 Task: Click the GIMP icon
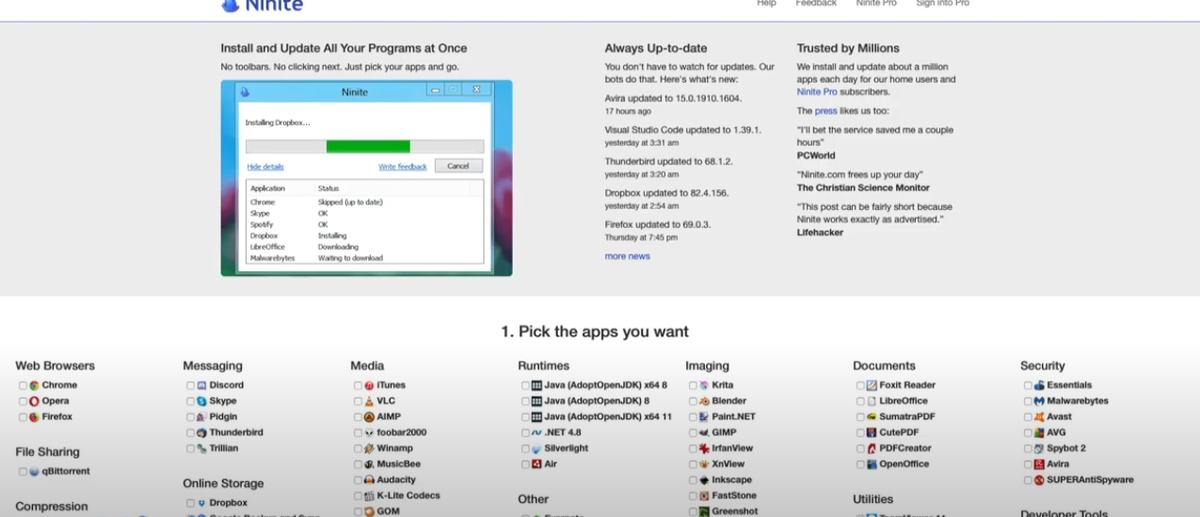click(704, 433)
